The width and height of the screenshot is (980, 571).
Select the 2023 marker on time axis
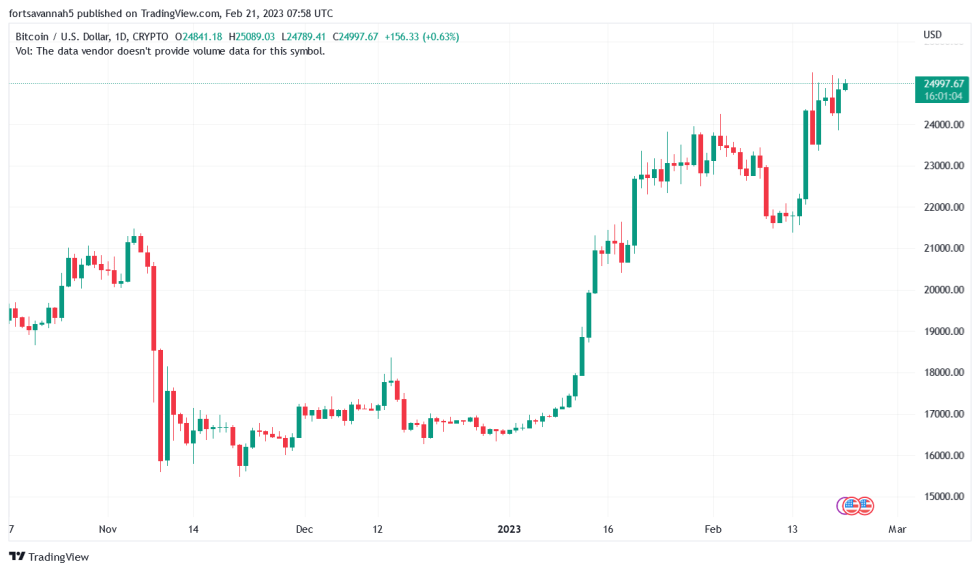tap(509, 529)
